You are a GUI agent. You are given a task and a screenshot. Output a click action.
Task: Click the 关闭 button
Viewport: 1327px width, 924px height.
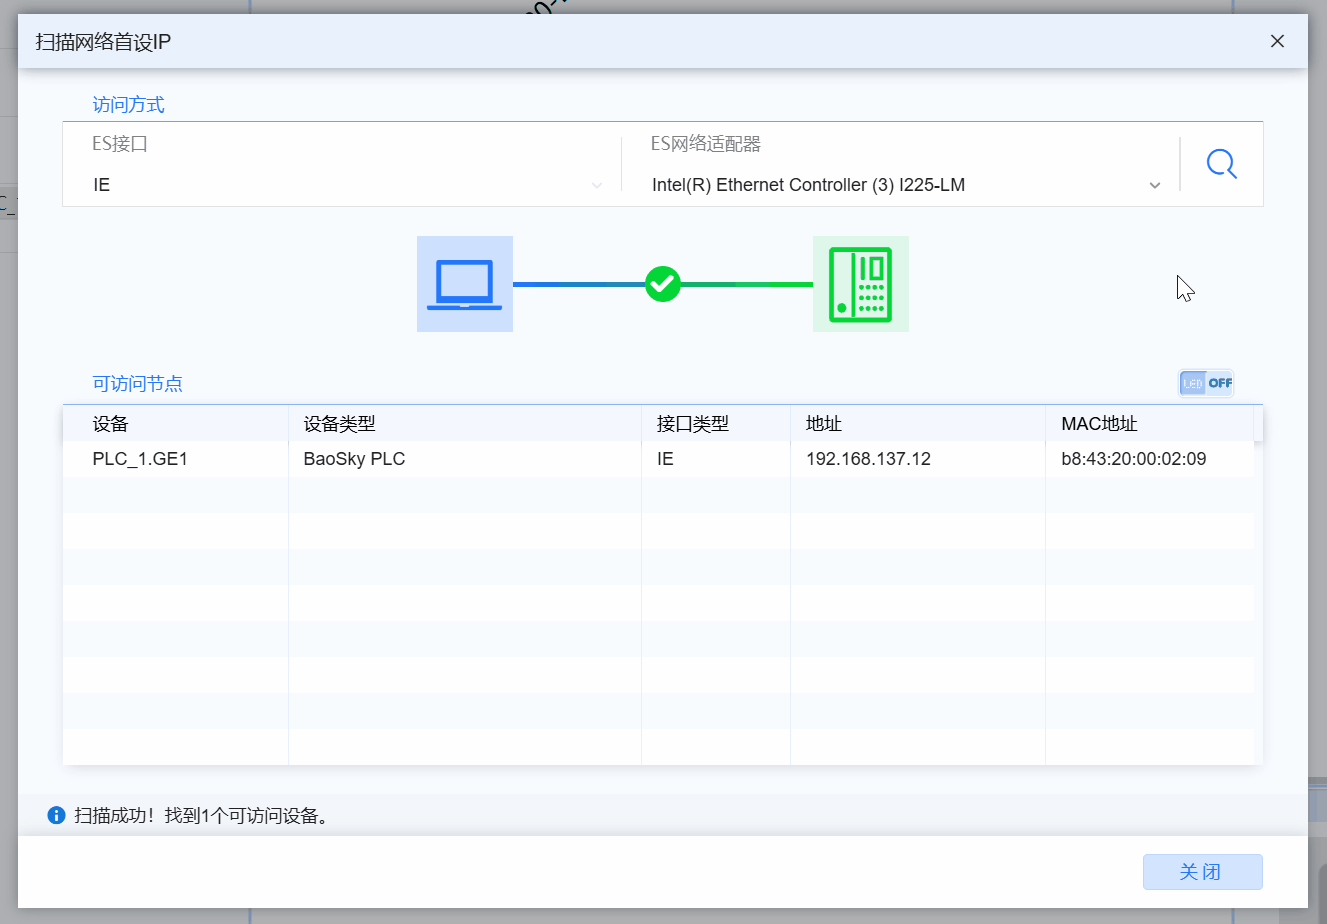point(1202,872)
